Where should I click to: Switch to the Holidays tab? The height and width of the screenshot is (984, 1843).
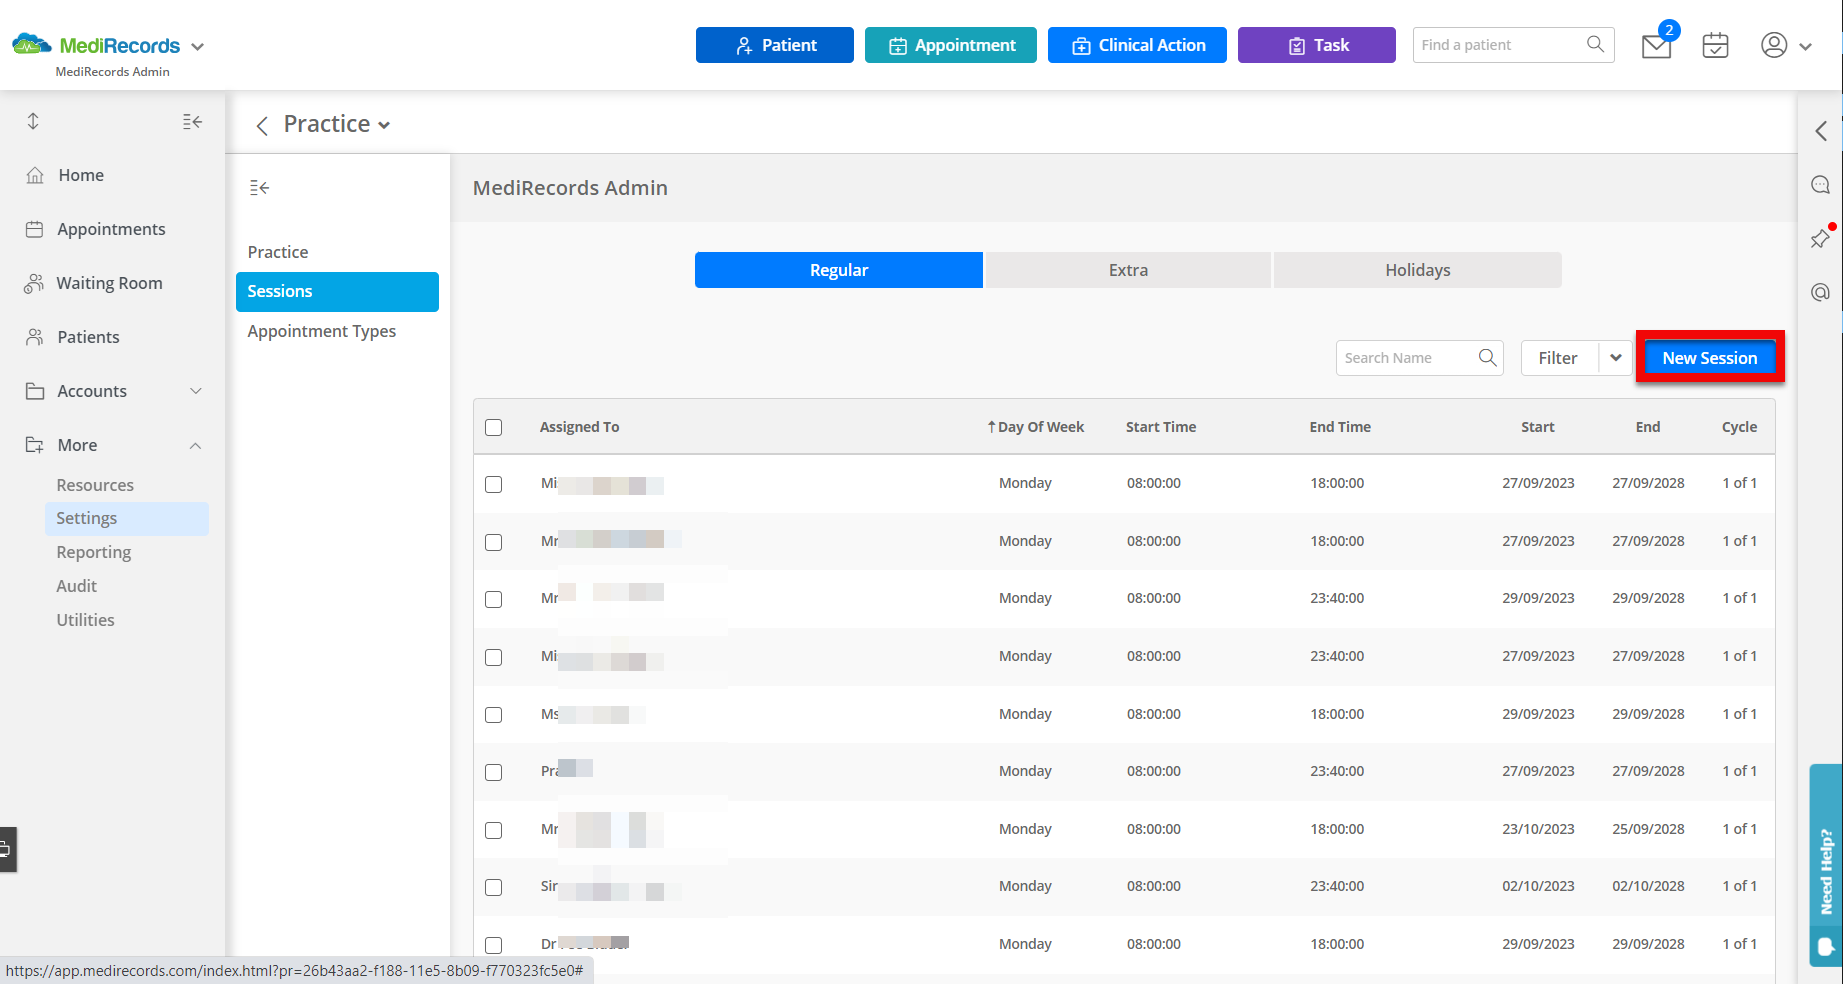coord(1417,270)
